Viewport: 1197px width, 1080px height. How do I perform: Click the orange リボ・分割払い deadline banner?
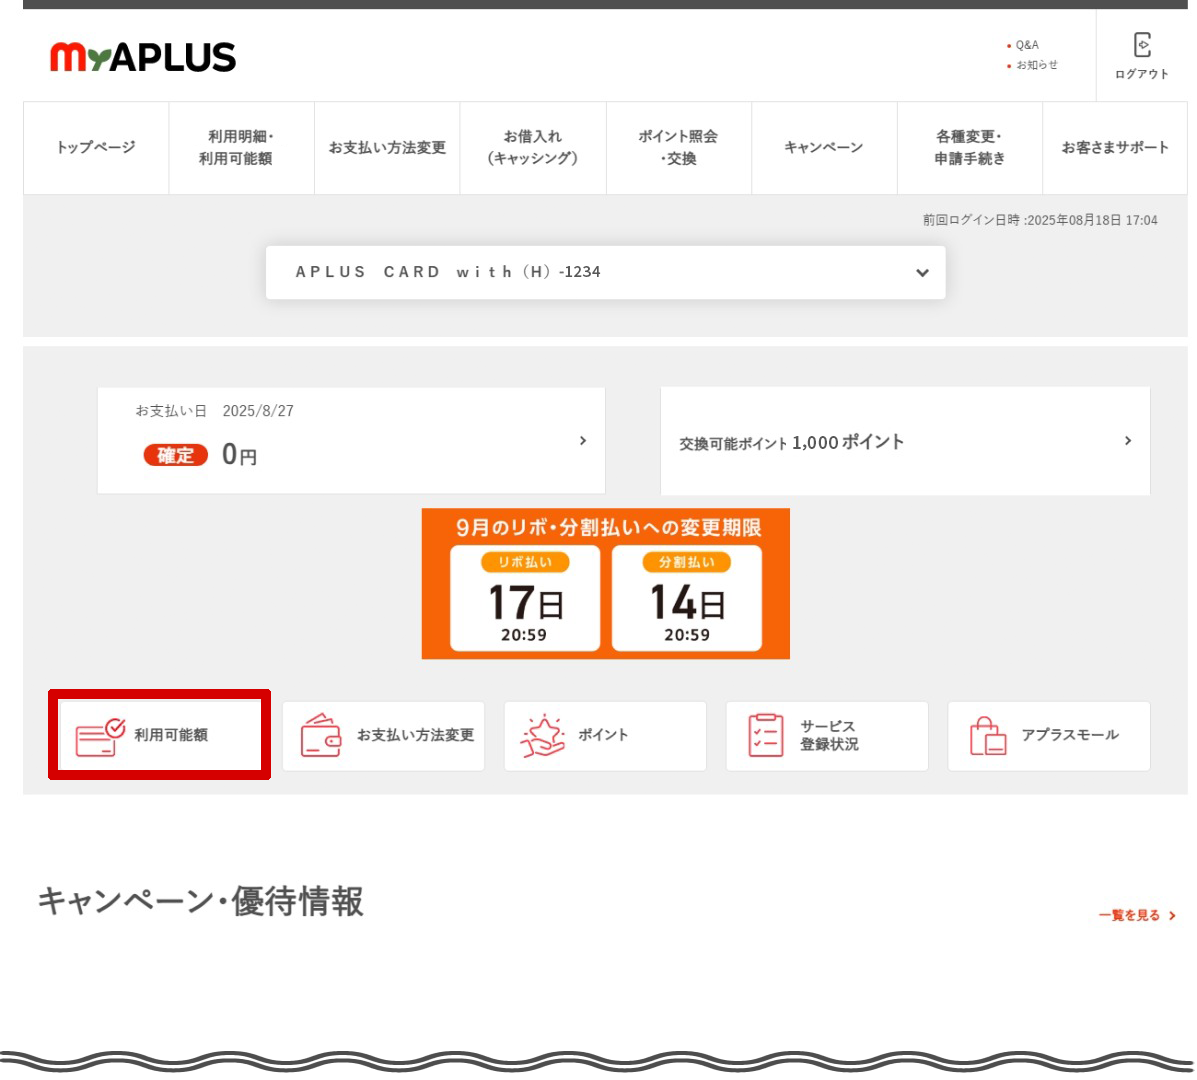coord(605,584)
